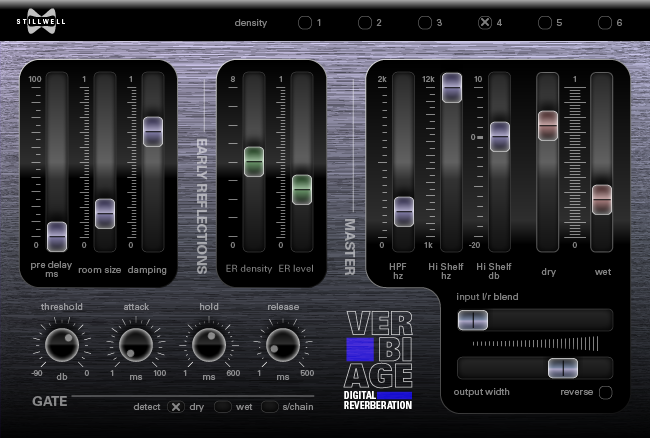Click the 'MASTER' vertical title
Image resolution: width=650 pixels, height=438 pixels.
click(x=350, y=247)
